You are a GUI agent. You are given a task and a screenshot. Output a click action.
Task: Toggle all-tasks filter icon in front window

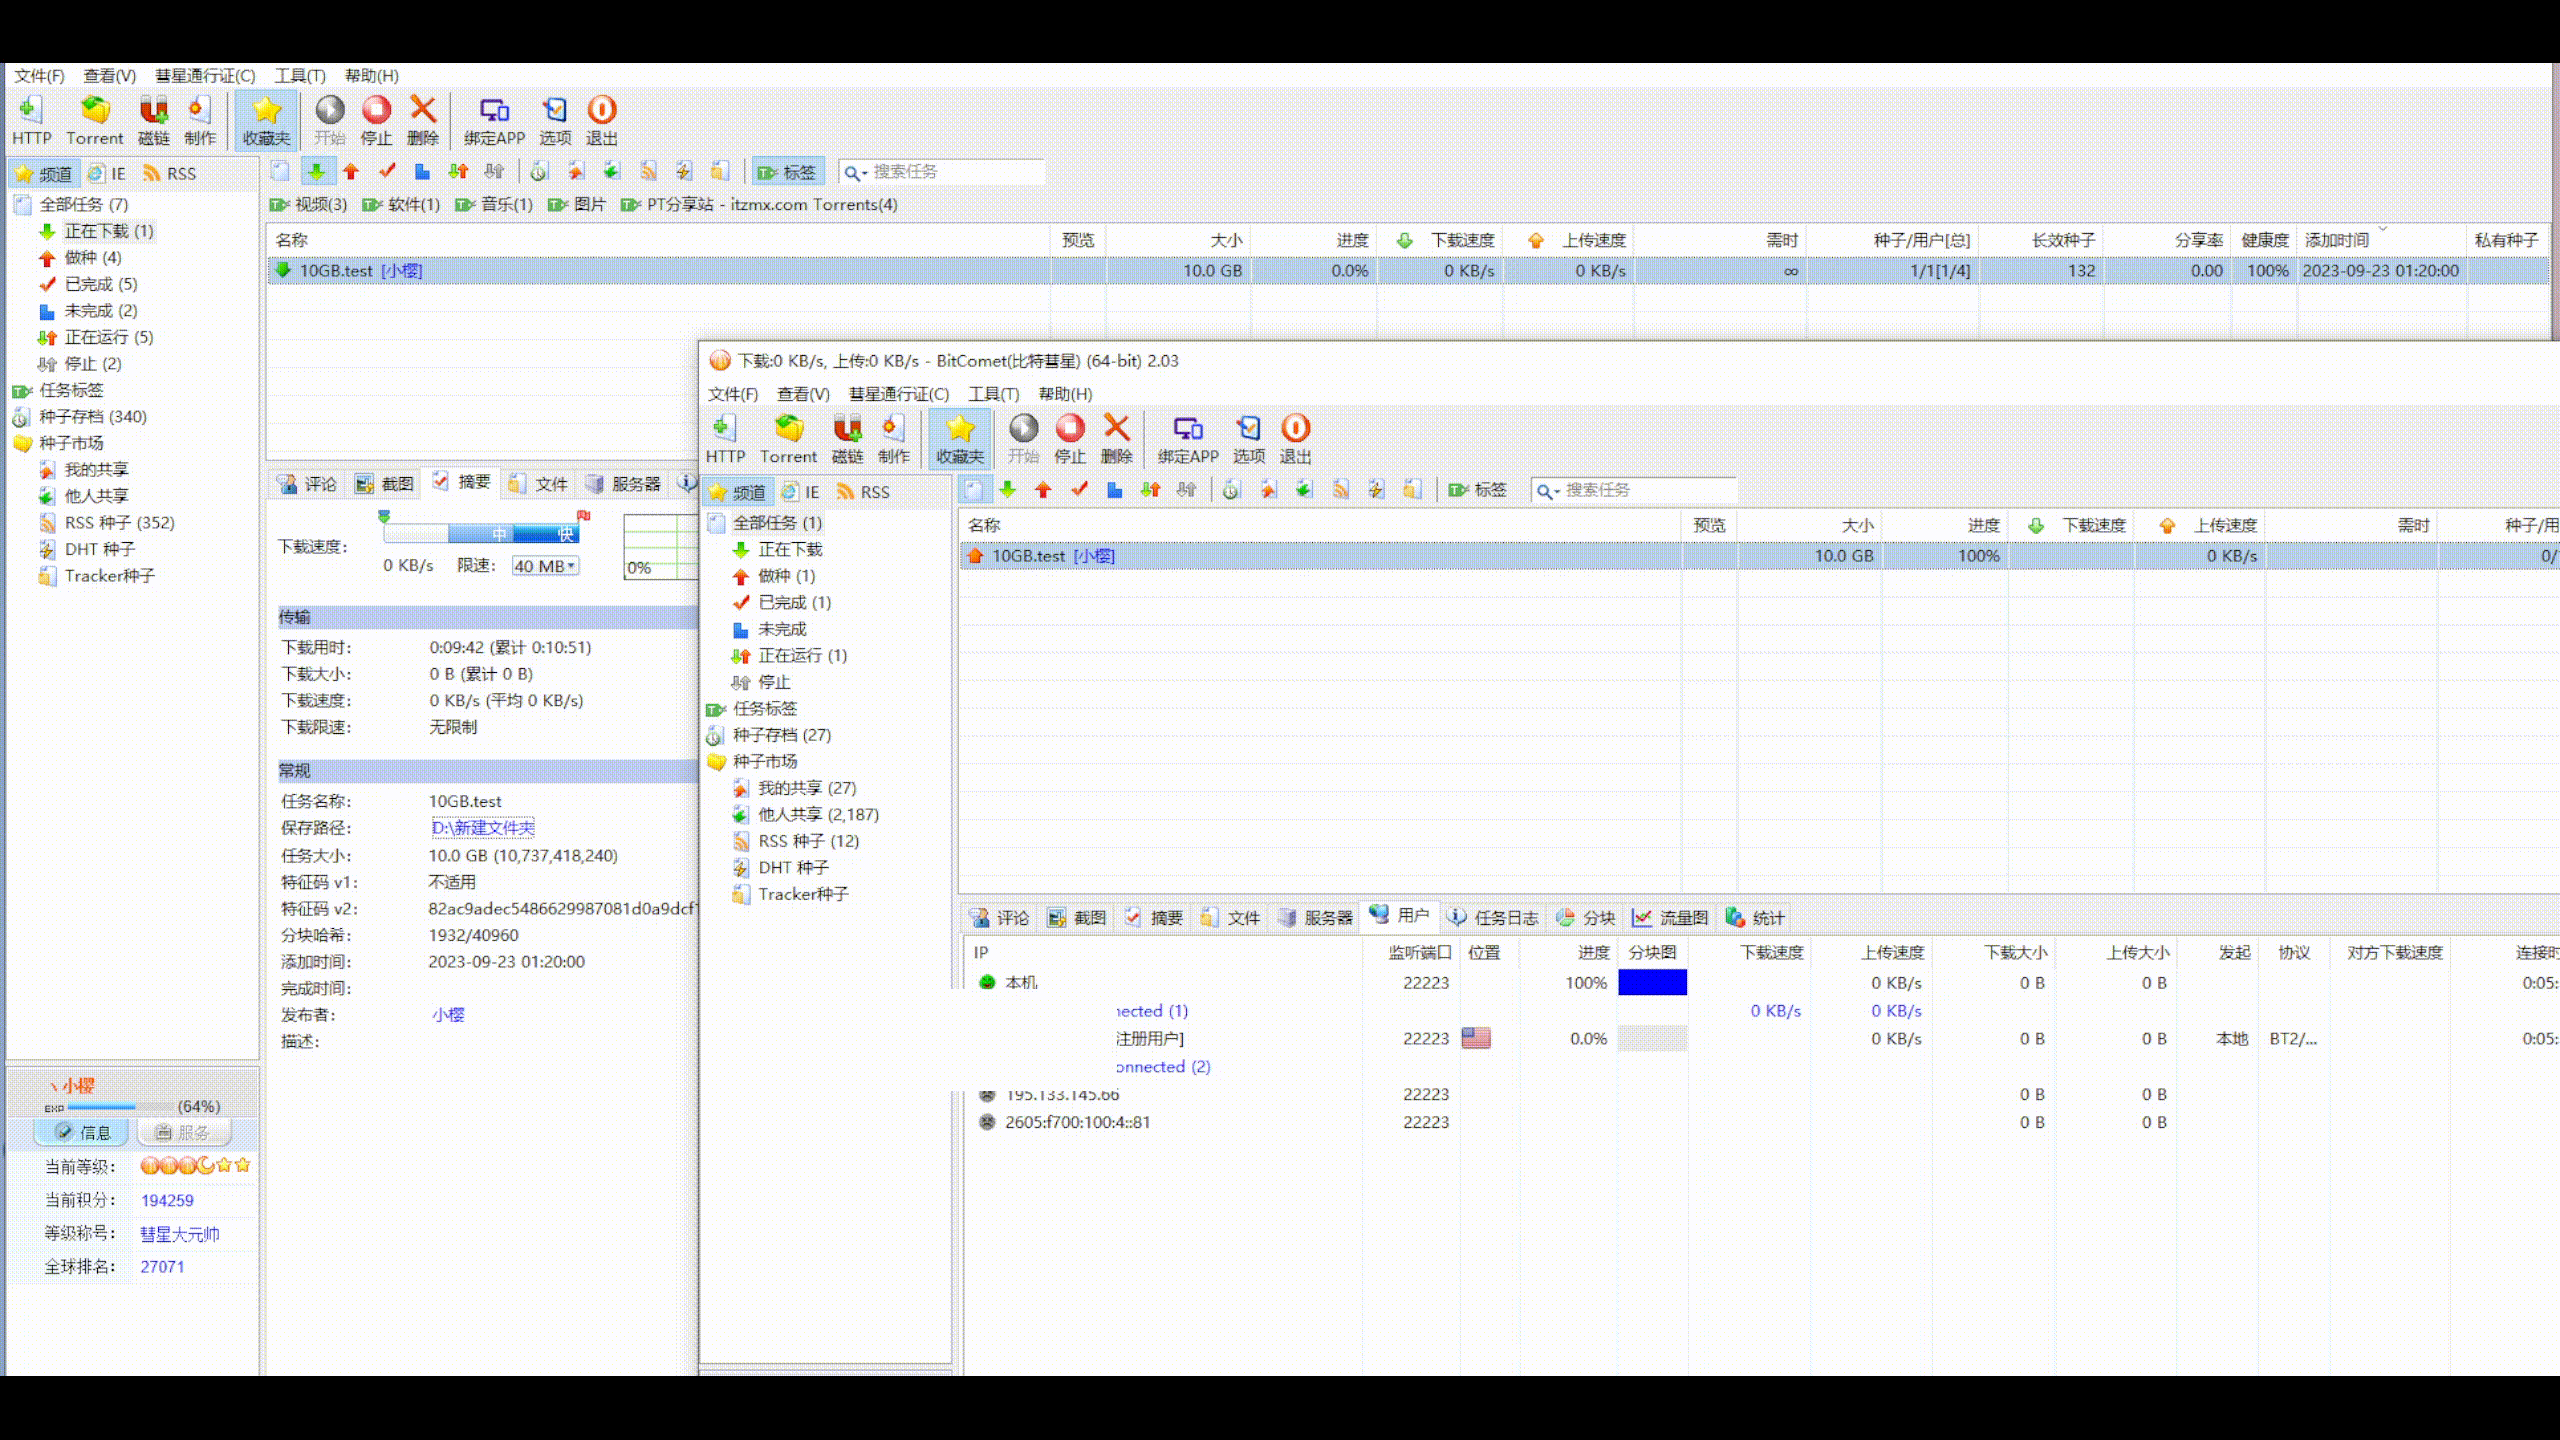tap(974, 490)
